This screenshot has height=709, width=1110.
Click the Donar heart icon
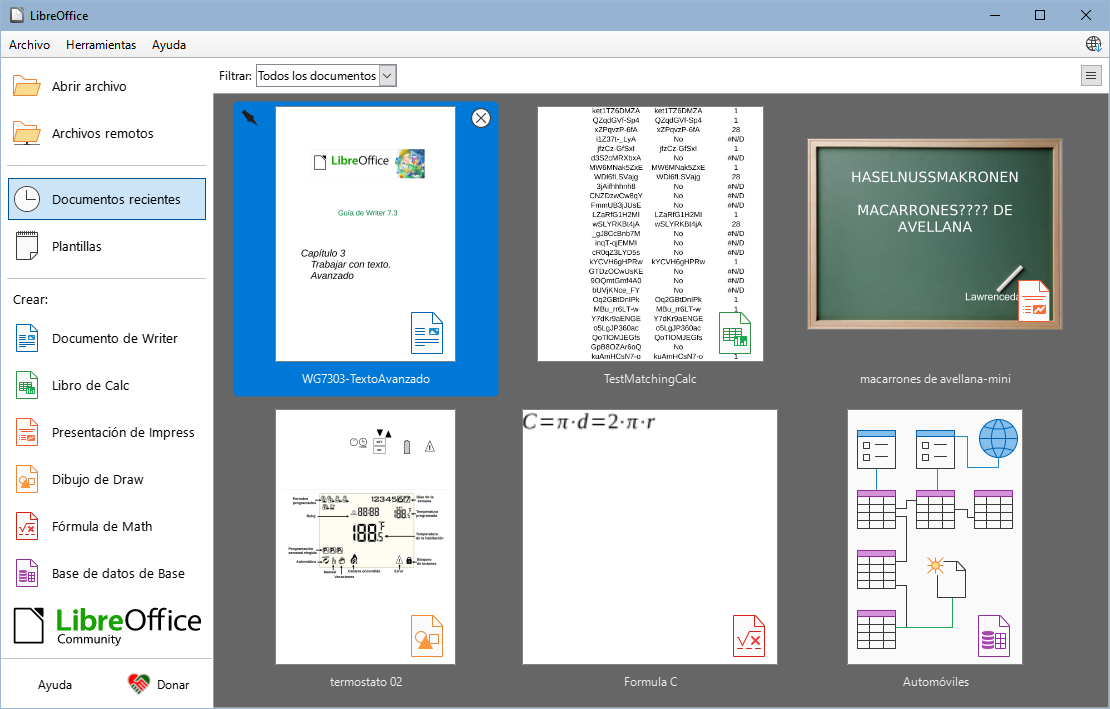coord(139,684)
